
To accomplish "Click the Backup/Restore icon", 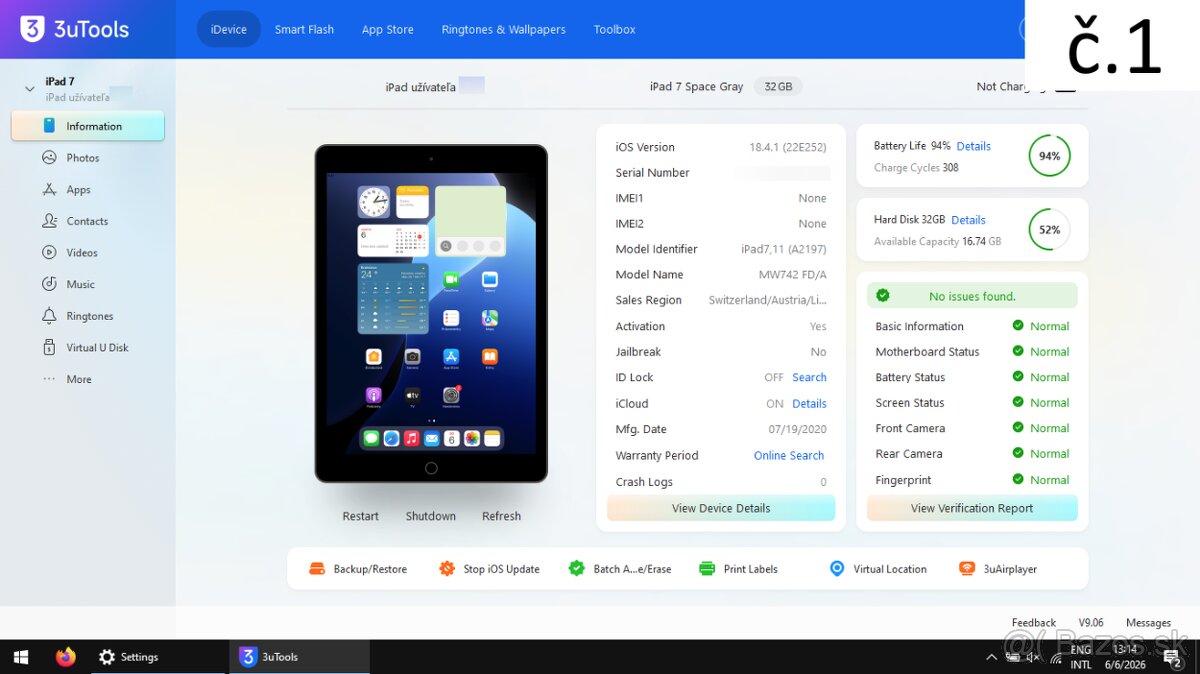I will pos(317,569).
